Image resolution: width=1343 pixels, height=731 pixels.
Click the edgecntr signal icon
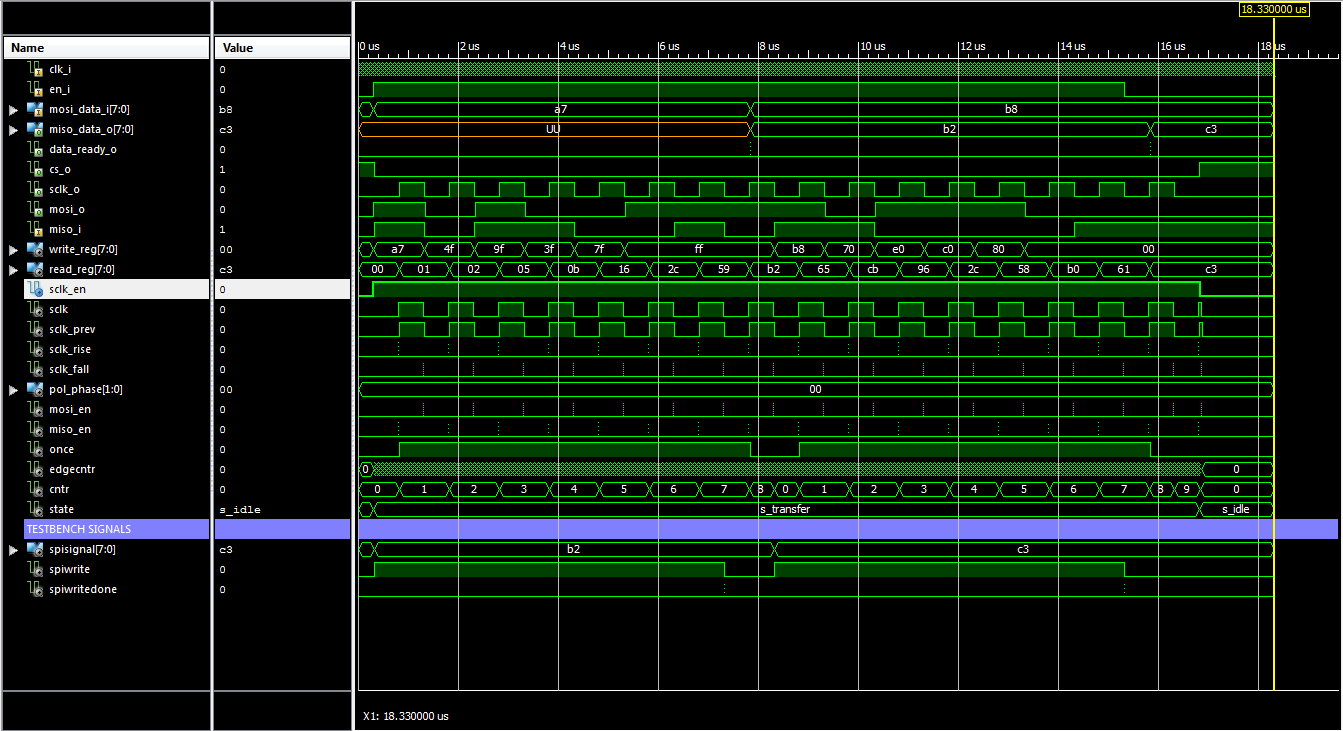pos(35,469)
